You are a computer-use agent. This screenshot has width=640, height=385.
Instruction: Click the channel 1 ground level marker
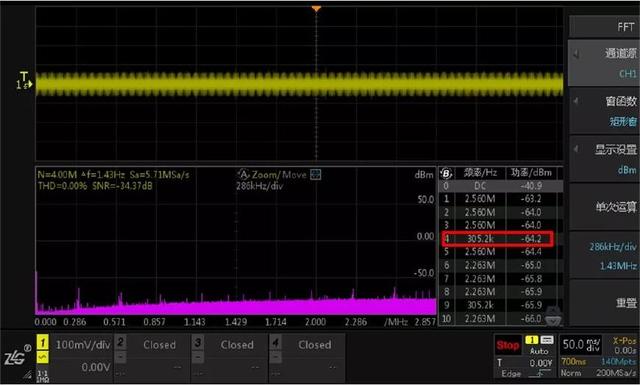[x=24, y=80]
